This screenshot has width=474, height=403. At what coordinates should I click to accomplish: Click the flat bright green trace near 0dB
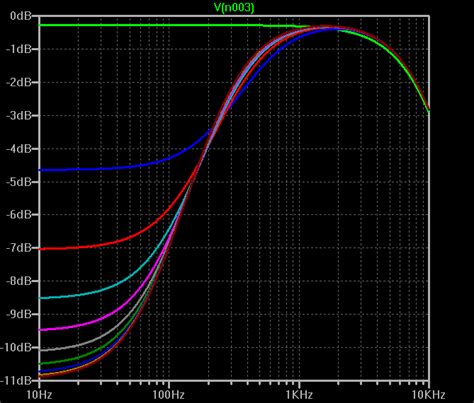click(x=150, y=25)
